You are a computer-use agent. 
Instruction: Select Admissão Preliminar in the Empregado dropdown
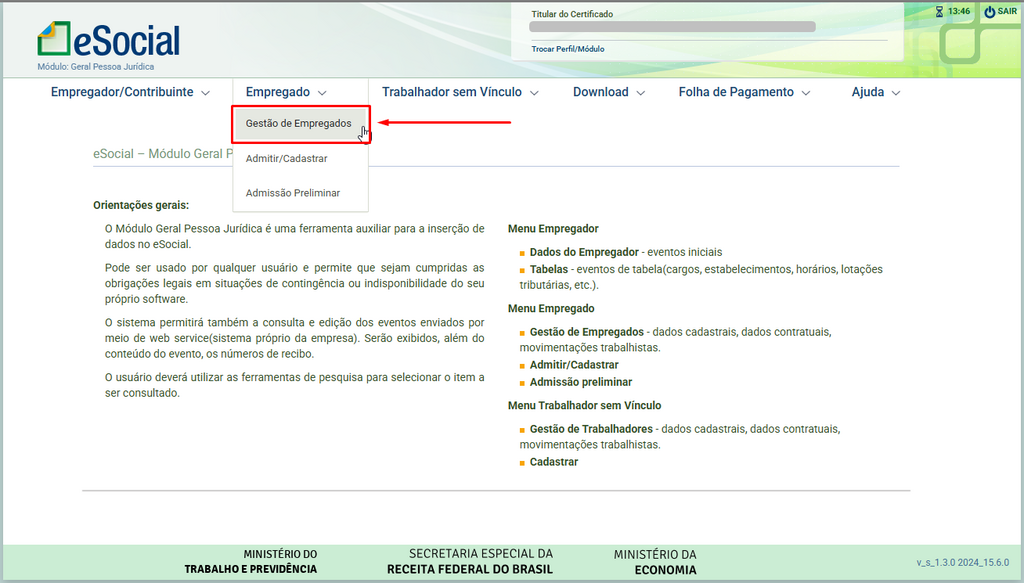(293, 193)
